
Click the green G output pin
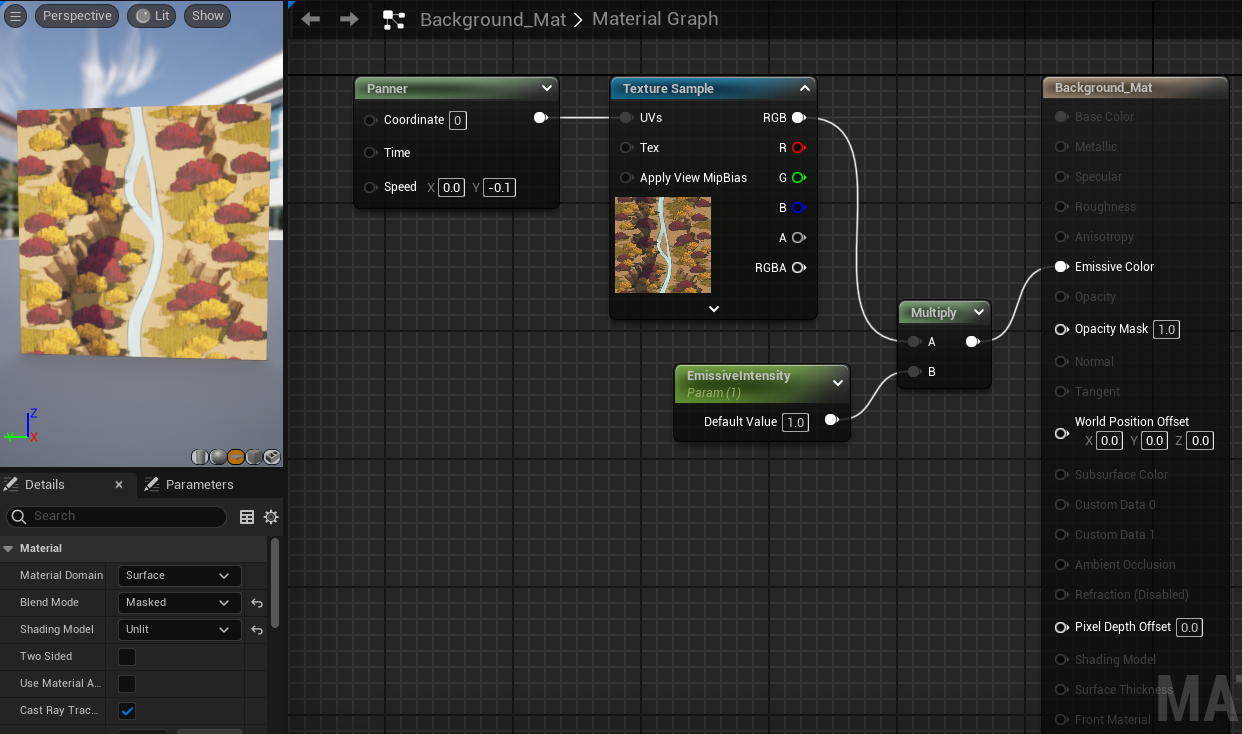(x=798, y=178)
